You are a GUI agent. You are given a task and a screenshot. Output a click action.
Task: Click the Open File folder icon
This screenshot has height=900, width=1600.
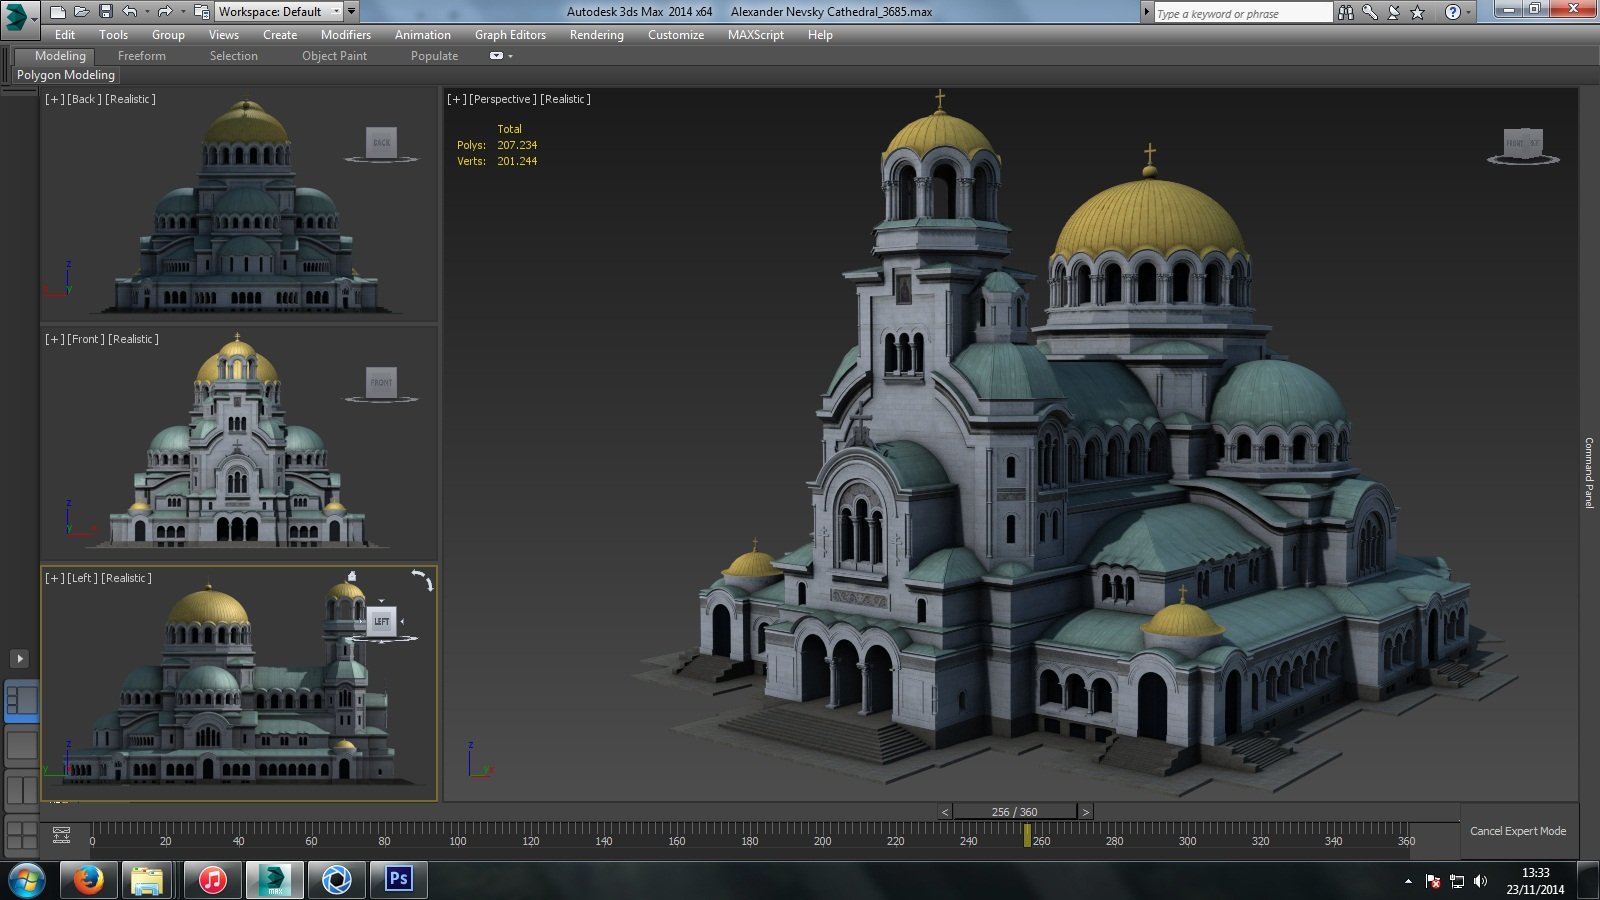[x=81, y=12]
